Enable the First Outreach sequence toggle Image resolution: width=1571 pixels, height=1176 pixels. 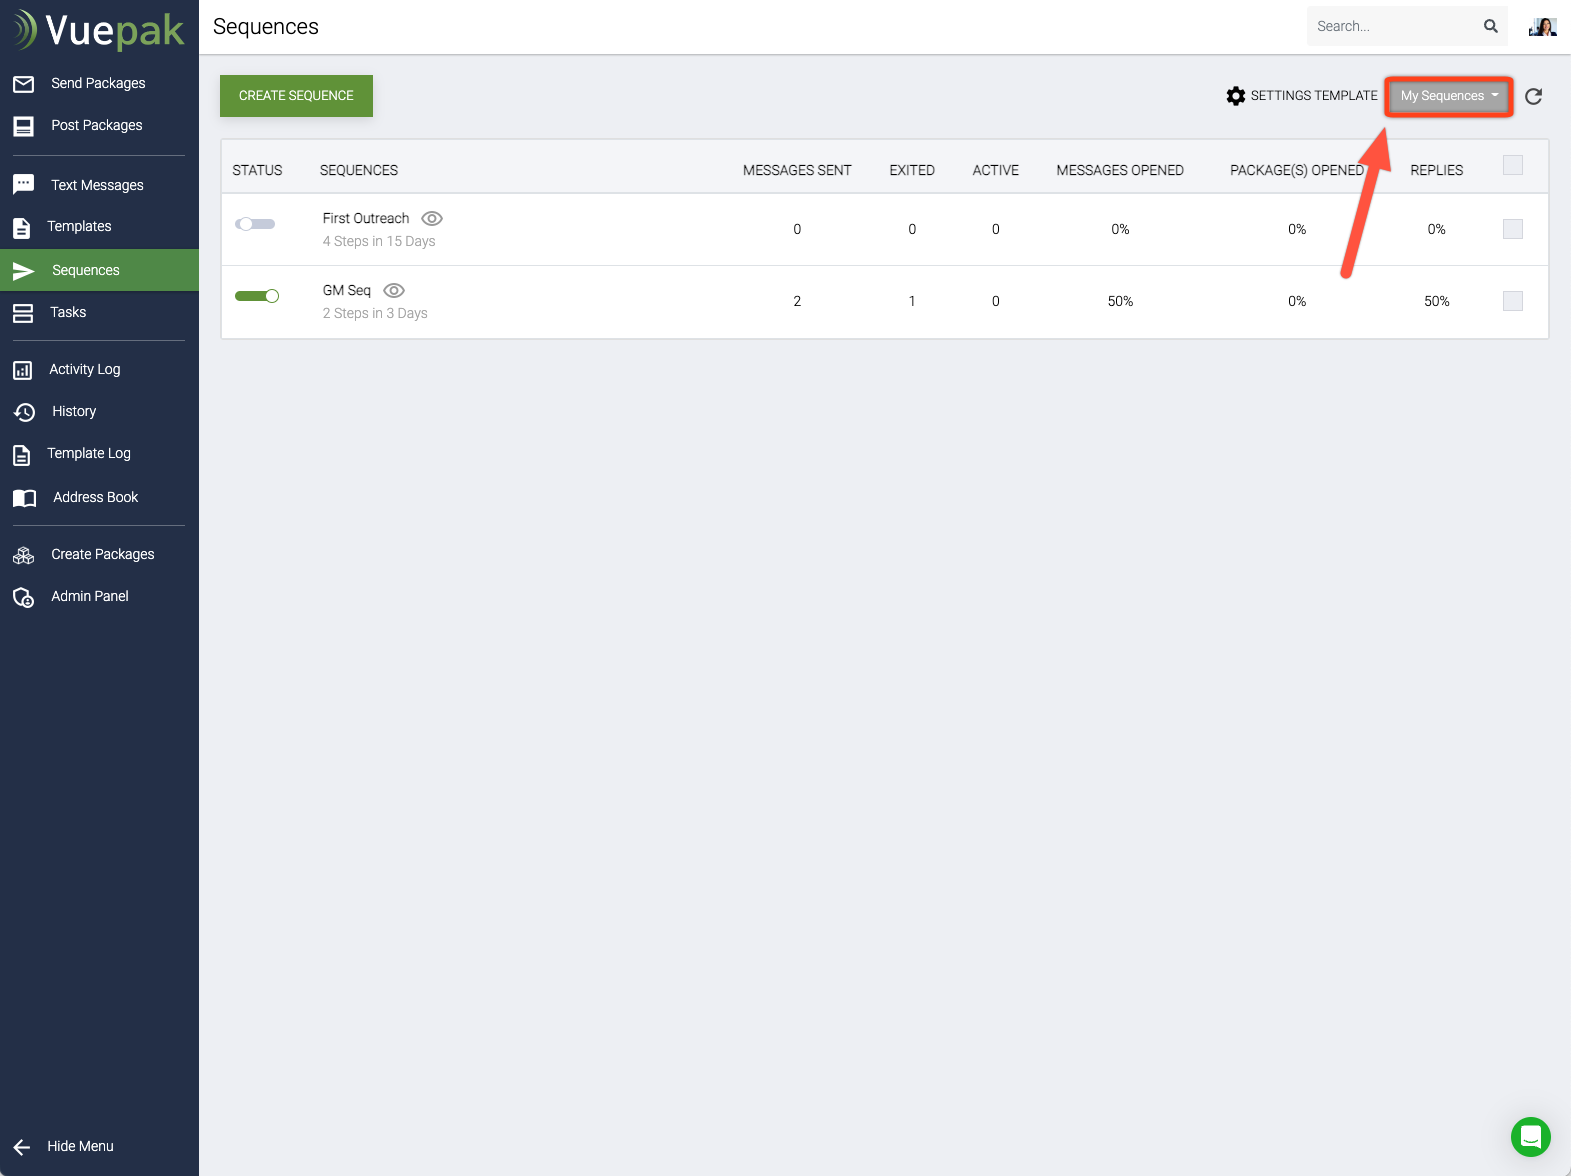pyautogui.click(x=256, y=224)
